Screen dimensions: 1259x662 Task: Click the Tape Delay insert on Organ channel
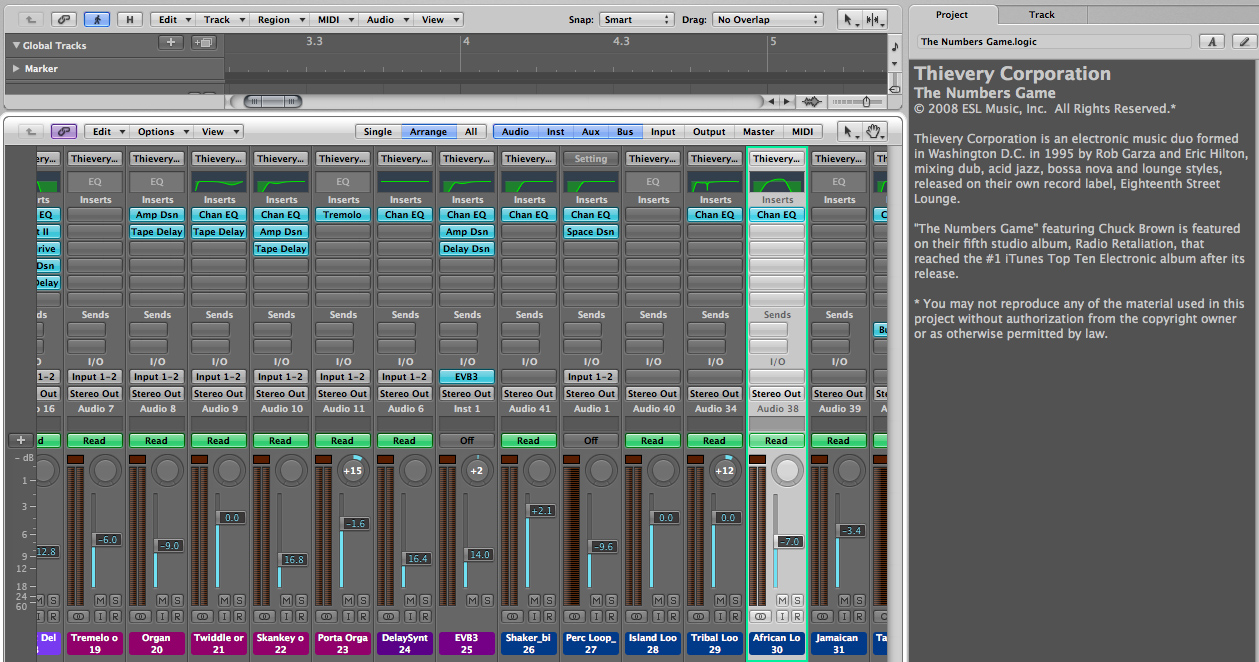pos(157,231)
